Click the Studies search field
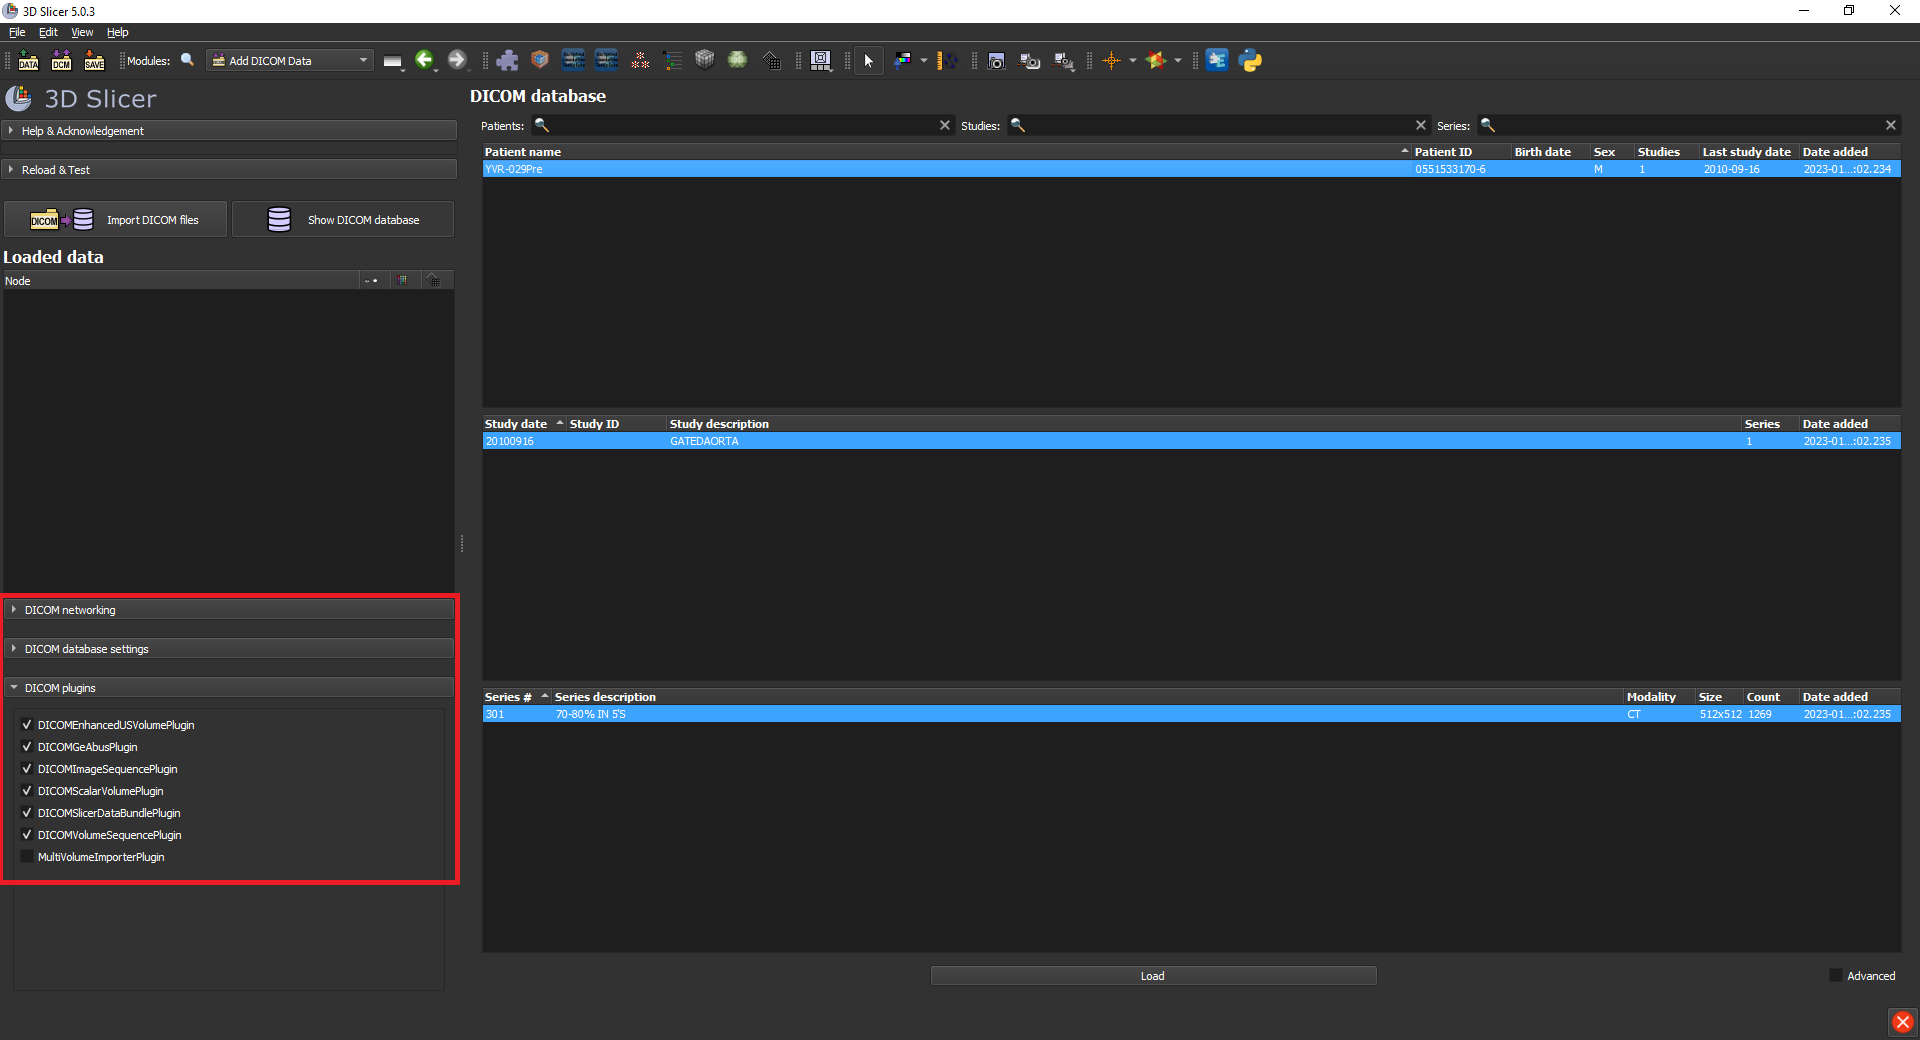1920x1040 pixels. [1220, 126]
